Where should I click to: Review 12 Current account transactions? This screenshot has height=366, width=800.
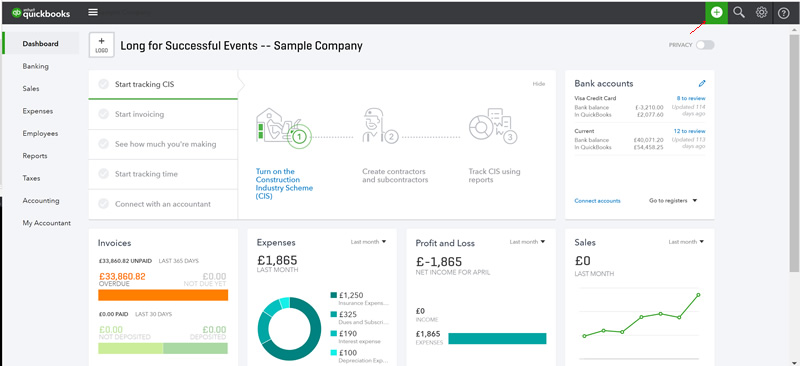689,131
